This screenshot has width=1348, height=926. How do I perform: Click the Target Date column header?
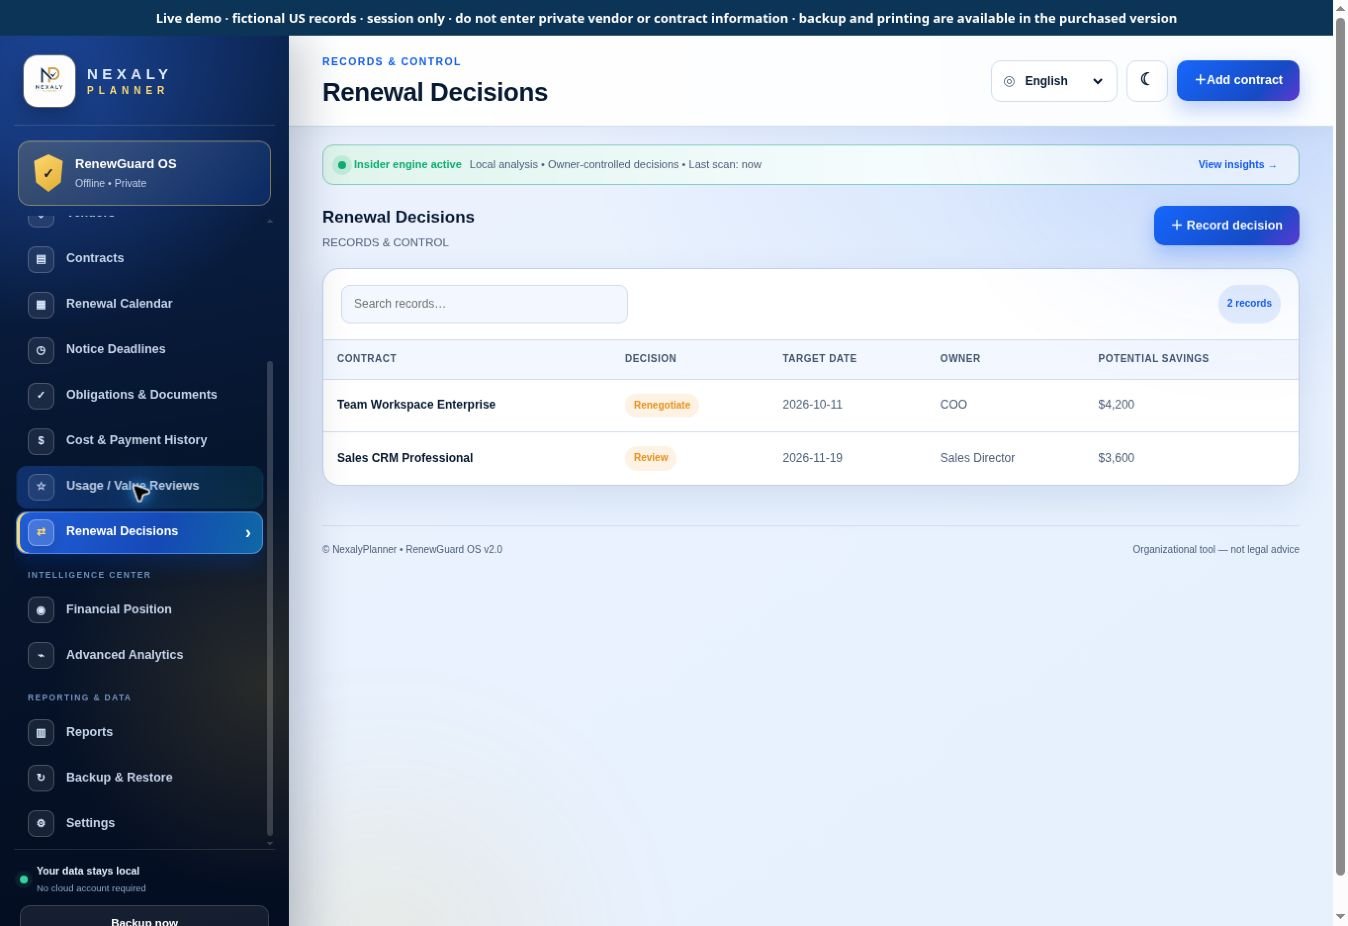coord(819,358)
